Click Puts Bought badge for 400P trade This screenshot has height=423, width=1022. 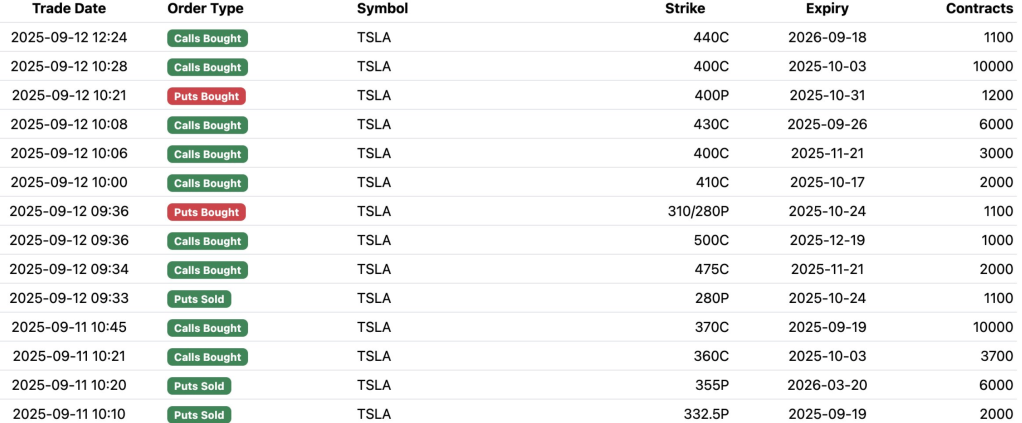pos(206,96)
